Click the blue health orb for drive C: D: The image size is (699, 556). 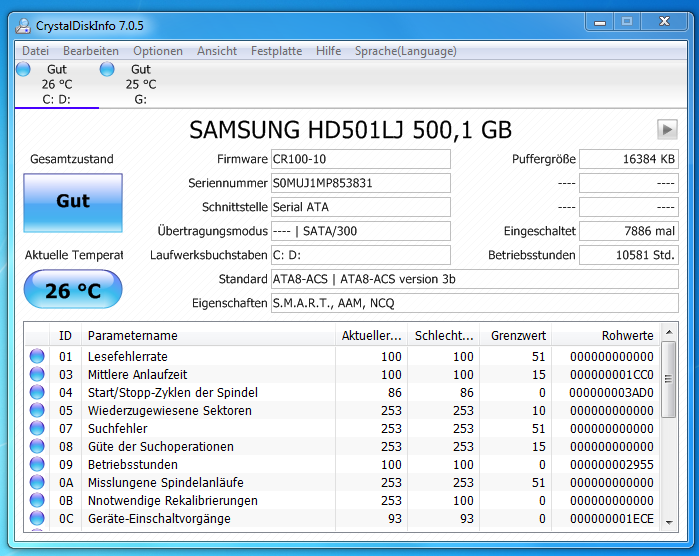tap(23, 69)
